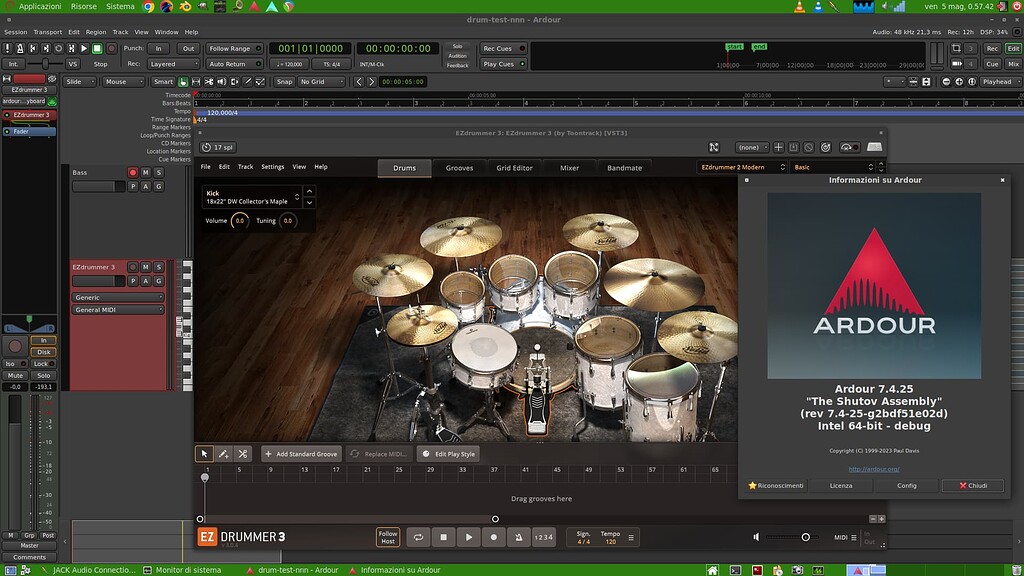Switch to EZdrummer Grid Editor tab
The width and height of the screenshot is (1024, 576).
pos(514,168)
